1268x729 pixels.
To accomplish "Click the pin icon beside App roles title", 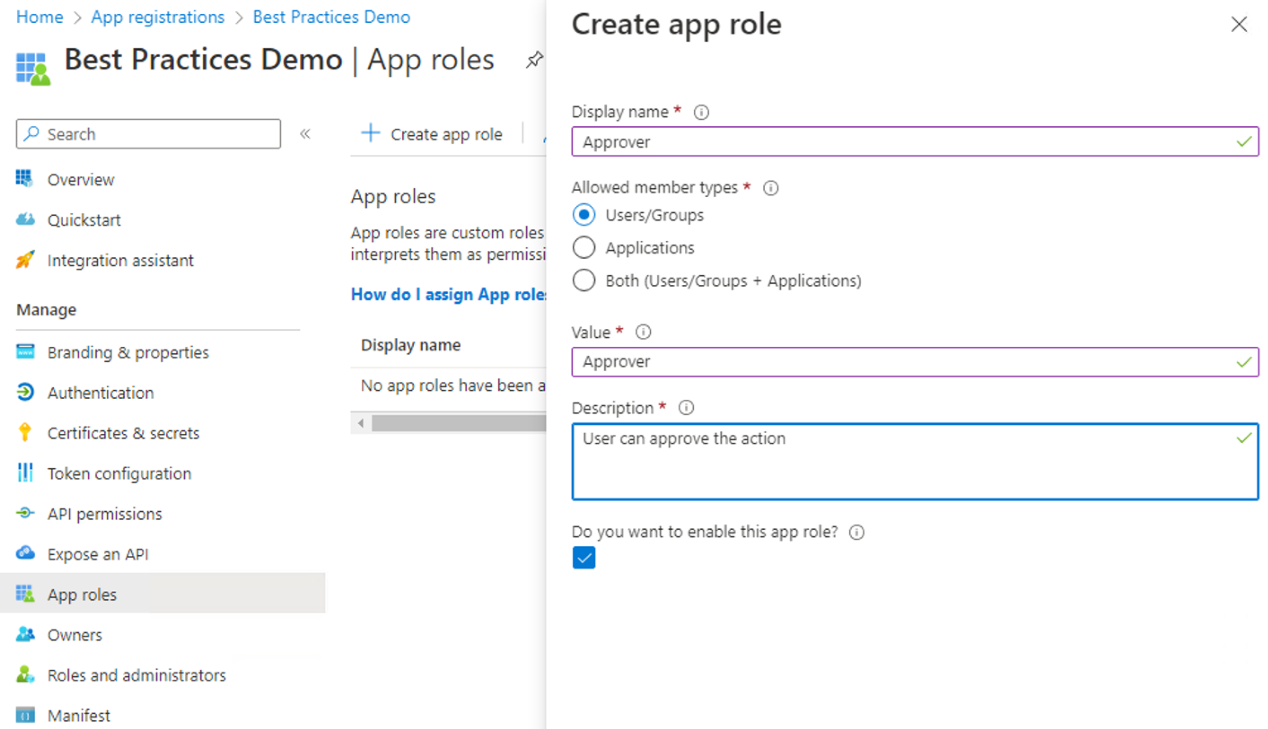I will [x=533, y=59].
